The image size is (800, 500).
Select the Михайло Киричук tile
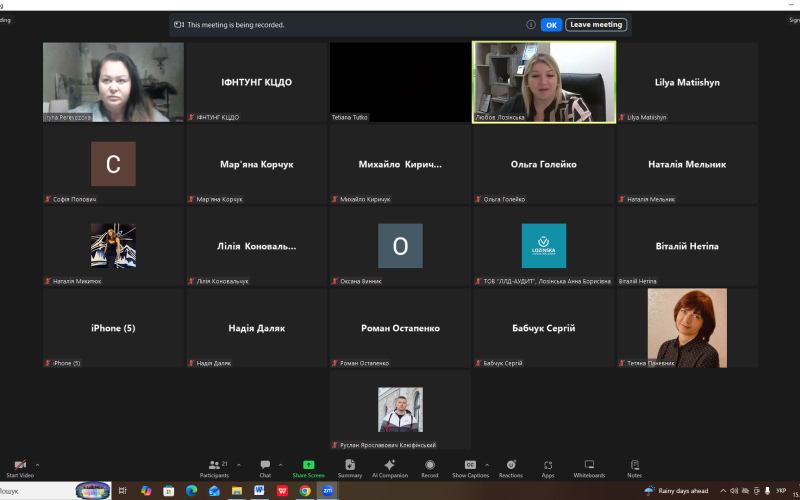pyautogui.click(x=401, y=164)
